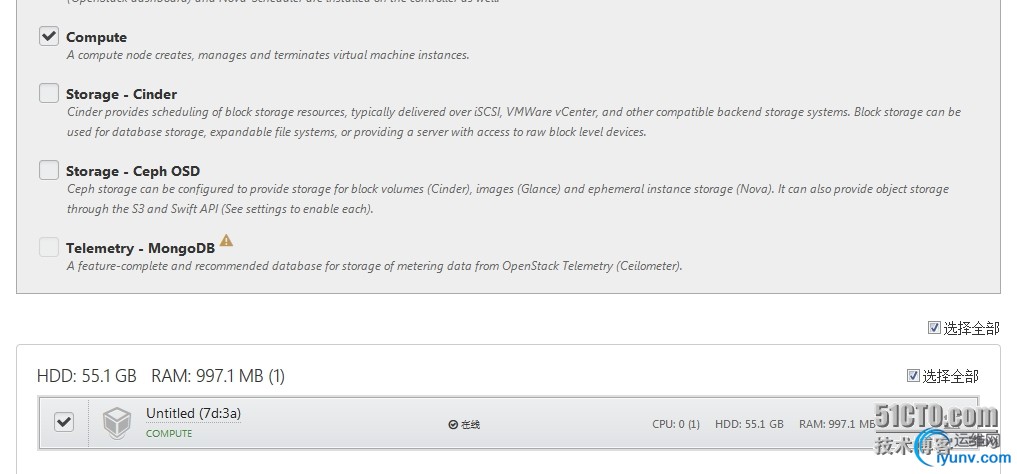Click the Untitled (7d:3a) node name

click(x=193, y=413)
